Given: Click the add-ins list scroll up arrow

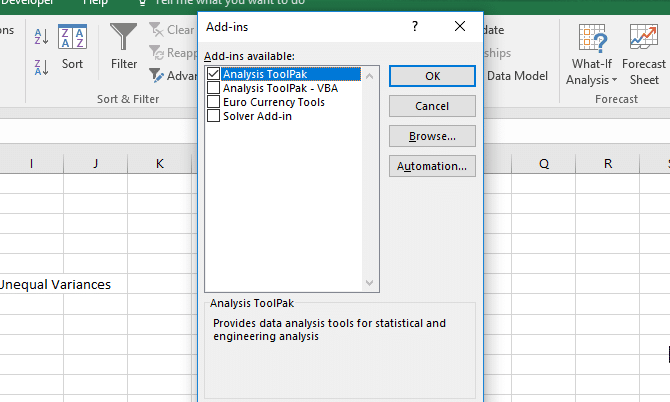Looking at the screenshot, I should (x=370, y=76).
